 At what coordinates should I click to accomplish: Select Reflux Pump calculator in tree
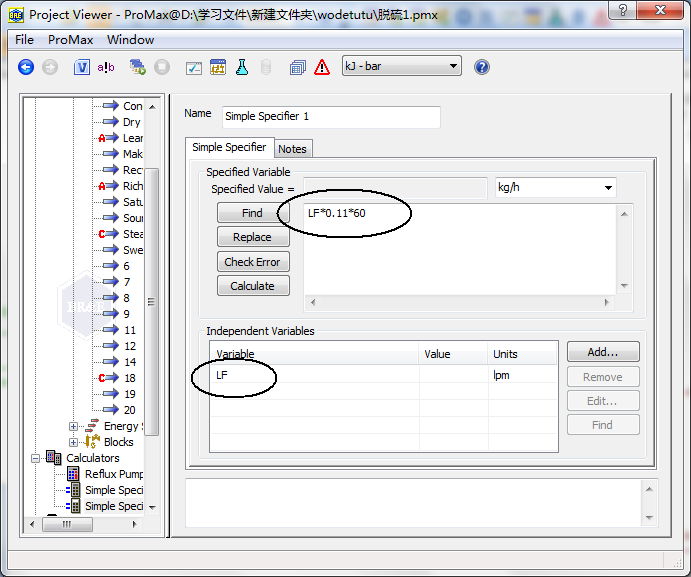(x=114, y=474)
